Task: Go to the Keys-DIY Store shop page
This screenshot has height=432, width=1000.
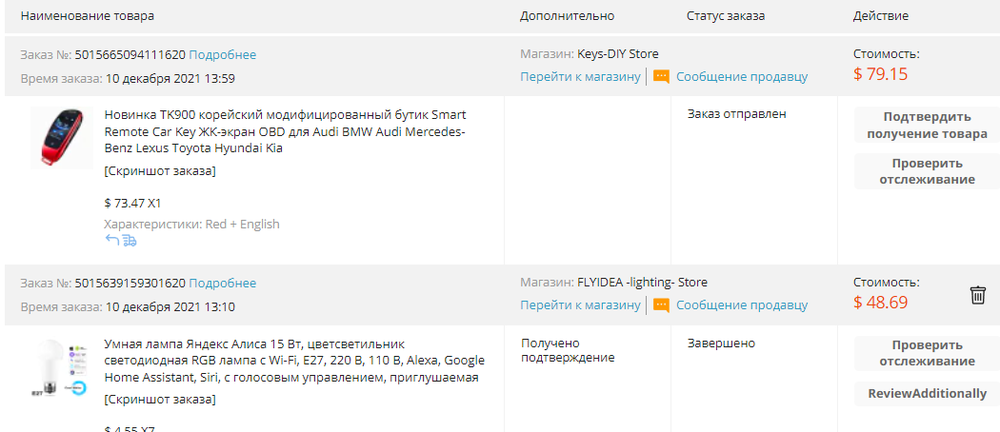Action: click(x=580, y=77)
